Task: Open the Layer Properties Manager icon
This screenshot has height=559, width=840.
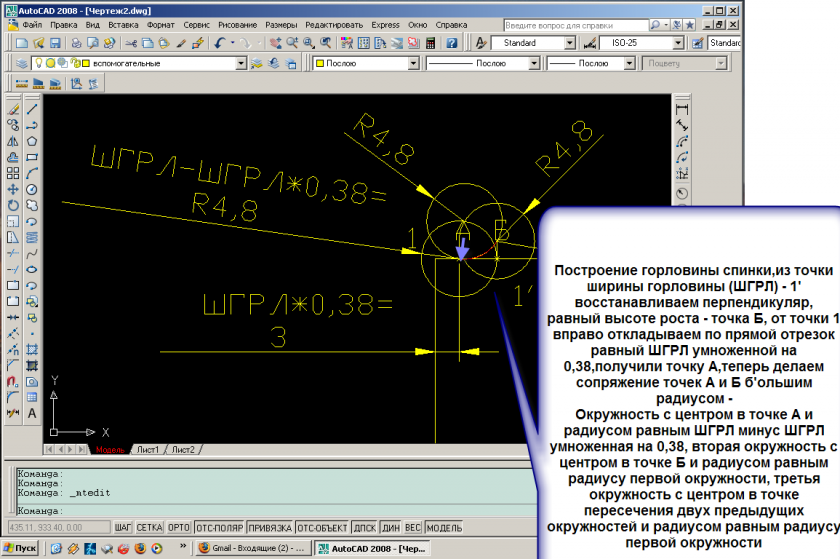Action: pyautogui.click(x=22, y=63)
